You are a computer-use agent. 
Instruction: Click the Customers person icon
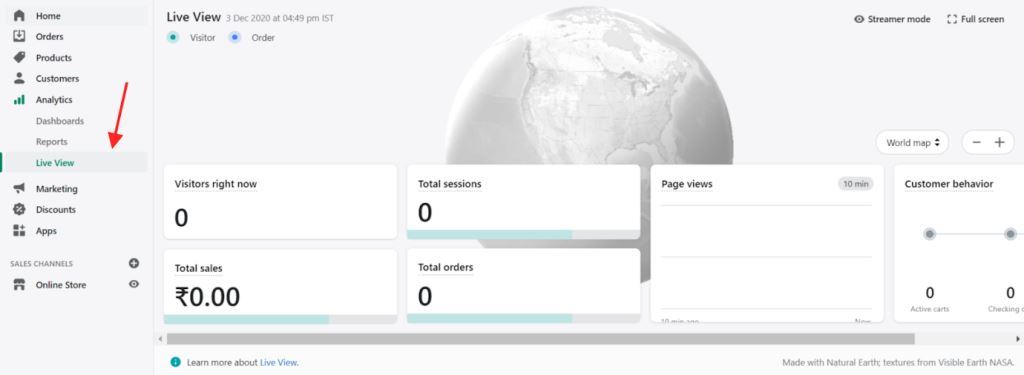pos(19,78)
